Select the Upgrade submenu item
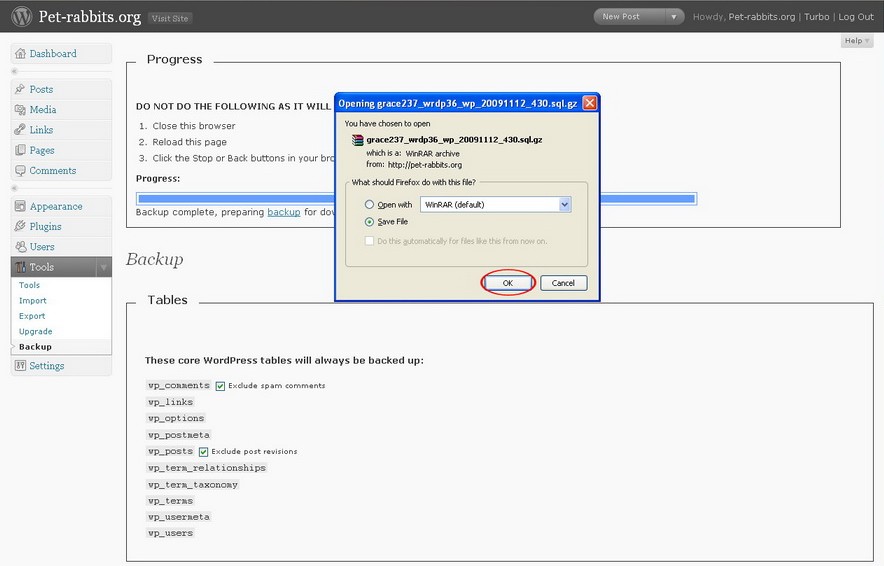The height and width of the screenshot is (566, 884). coord(36,331)
